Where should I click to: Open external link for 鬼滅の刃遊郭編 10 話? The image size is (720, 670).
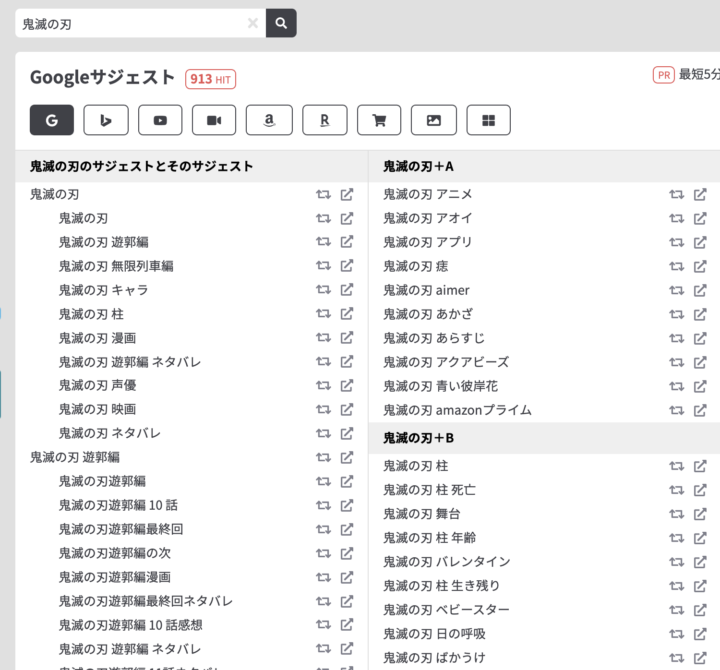point(347,505)
